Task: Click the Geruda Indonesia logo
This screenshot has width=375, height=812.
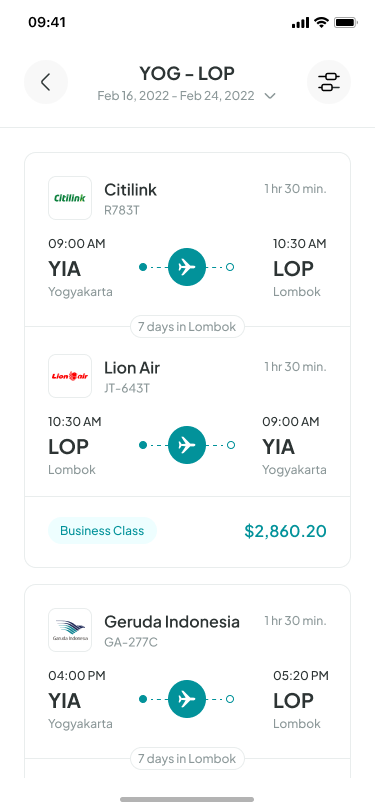Action: pos(70,630)
